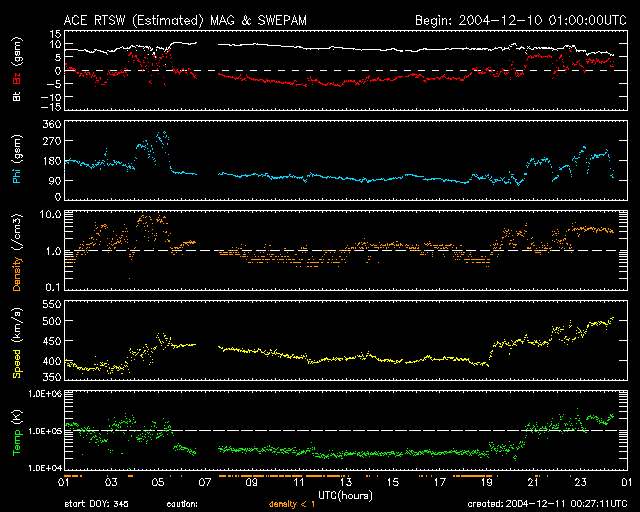The image size is (640, 512).
Task: Click the 'caution:' label at bottom
Action: click(182, 504)
